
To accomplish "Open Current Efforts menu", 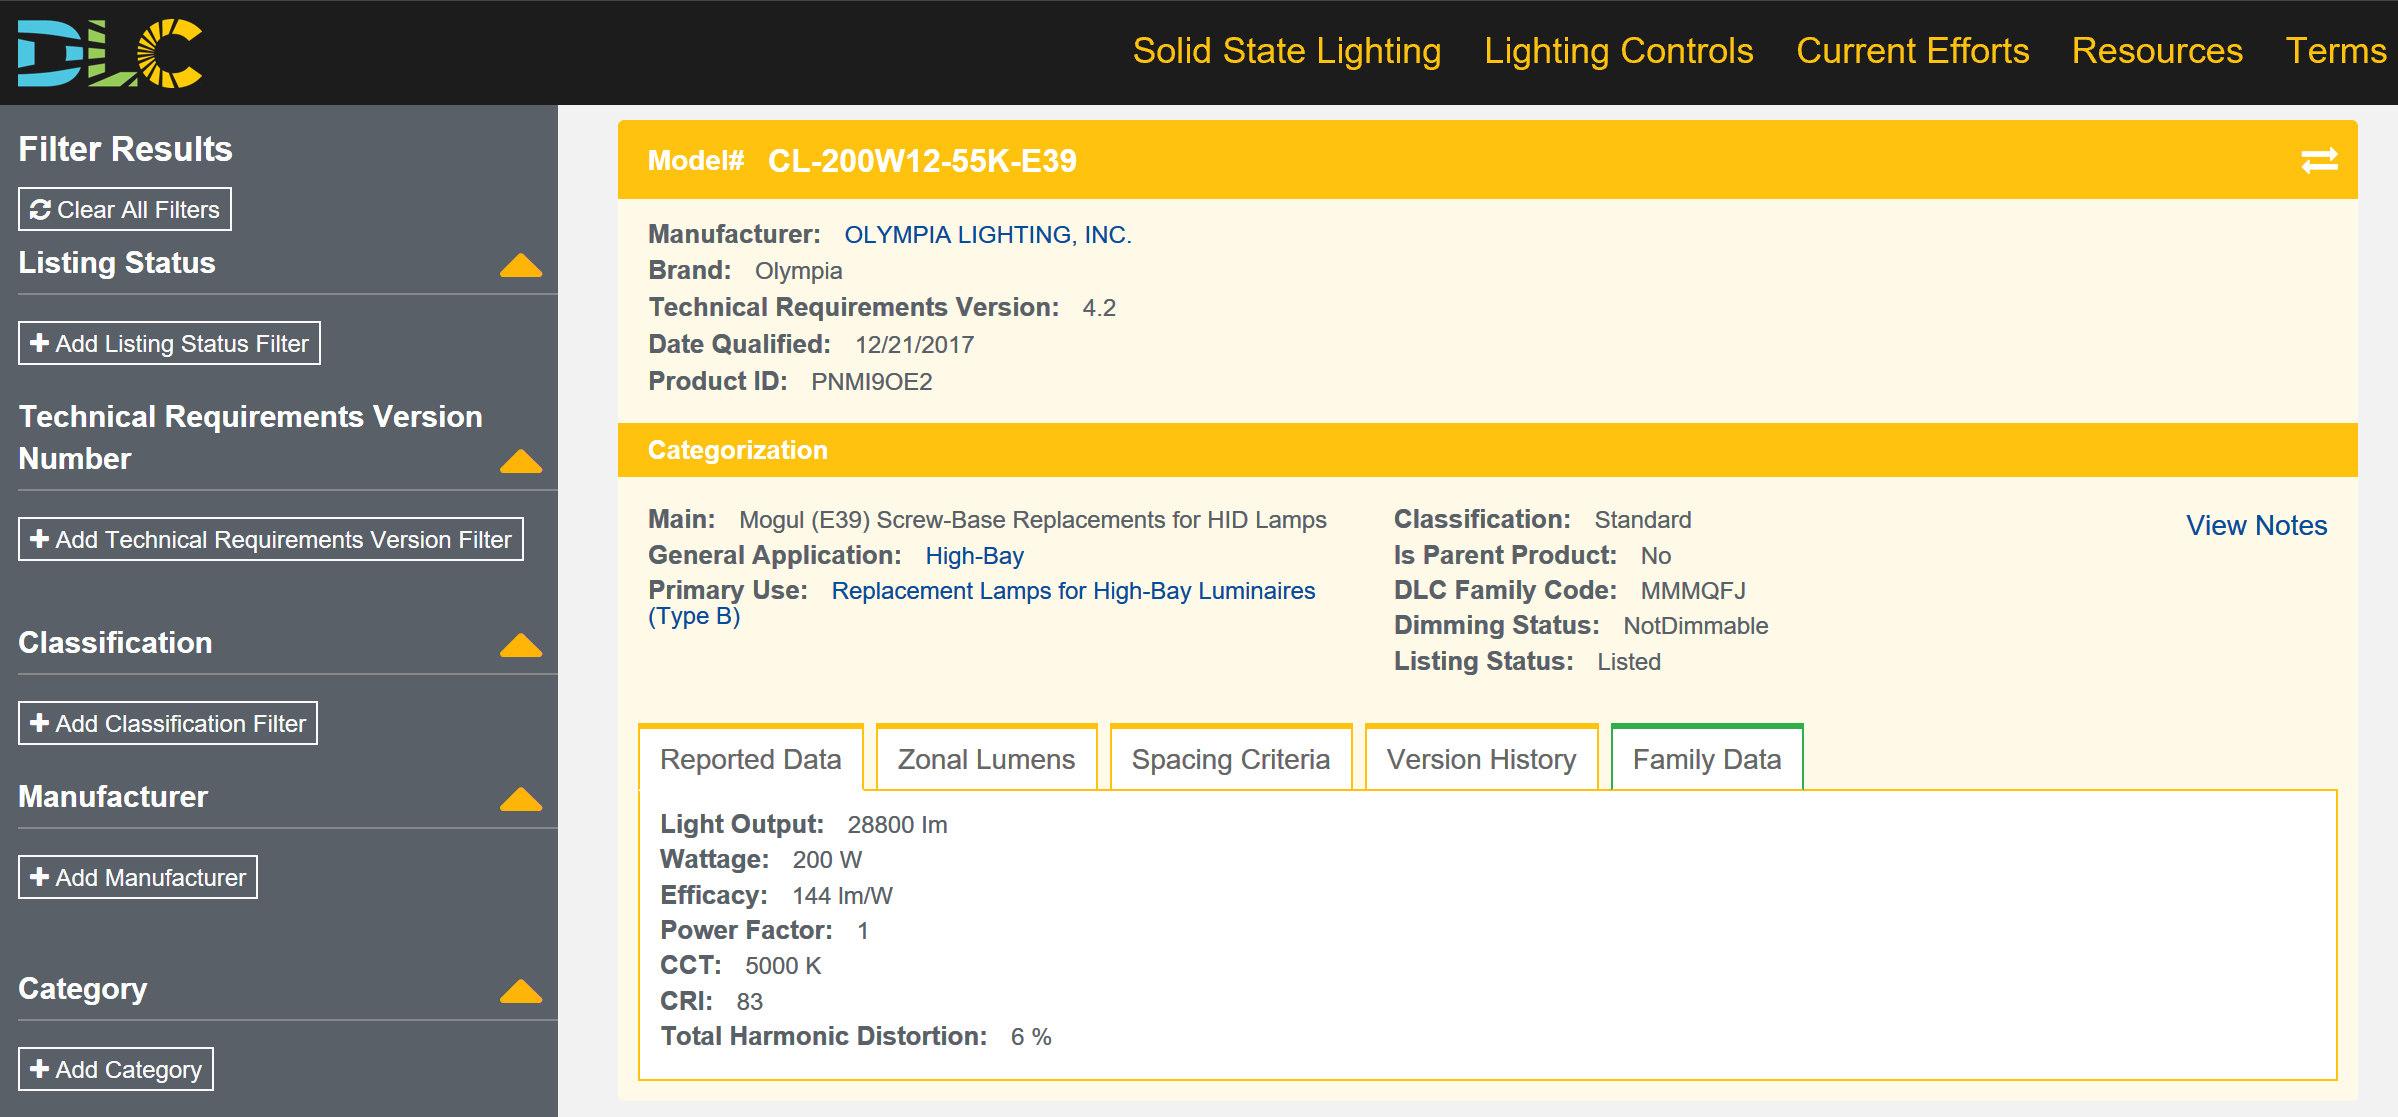I will point(1913,51).
